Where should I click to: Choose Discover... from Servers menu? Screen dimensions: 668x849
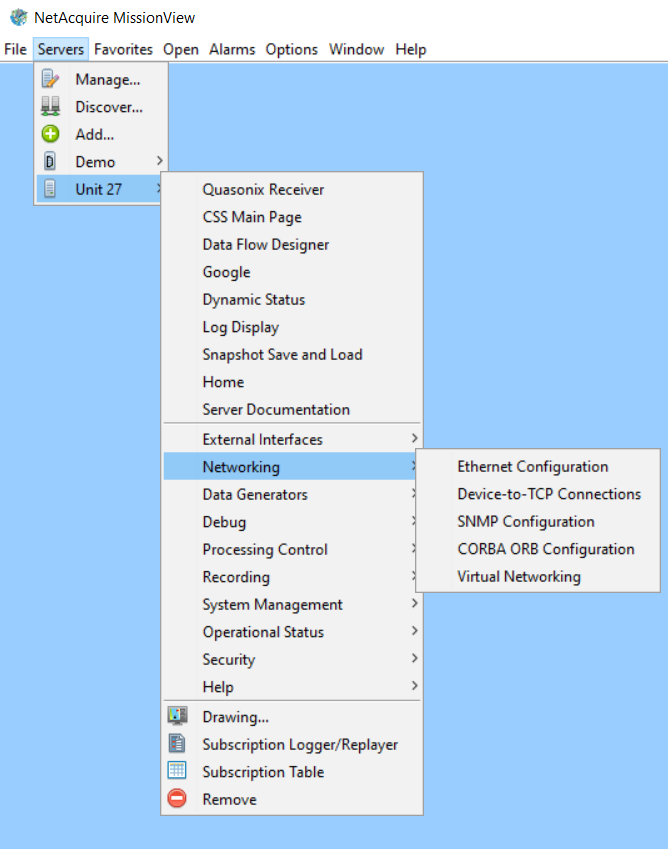[101, 107]
